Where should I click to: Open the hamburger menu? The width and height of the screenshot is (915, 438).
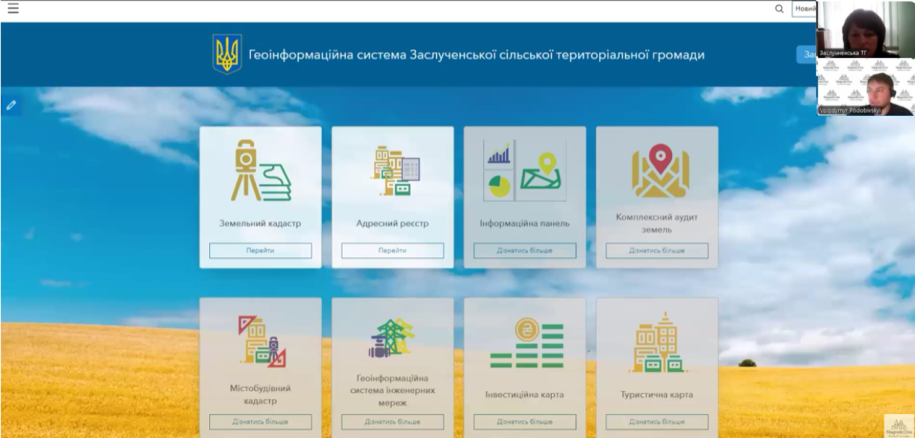(x=13, y=9)
